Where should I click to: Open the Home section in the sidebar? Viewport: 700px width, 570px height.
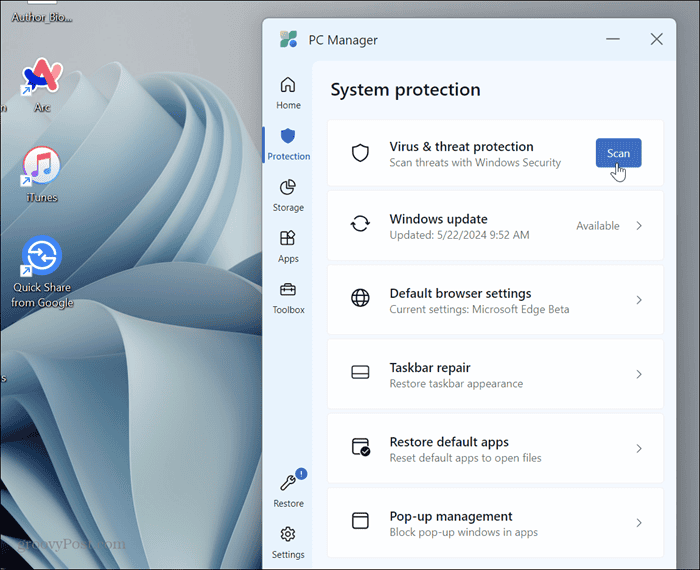click(288, 93)
